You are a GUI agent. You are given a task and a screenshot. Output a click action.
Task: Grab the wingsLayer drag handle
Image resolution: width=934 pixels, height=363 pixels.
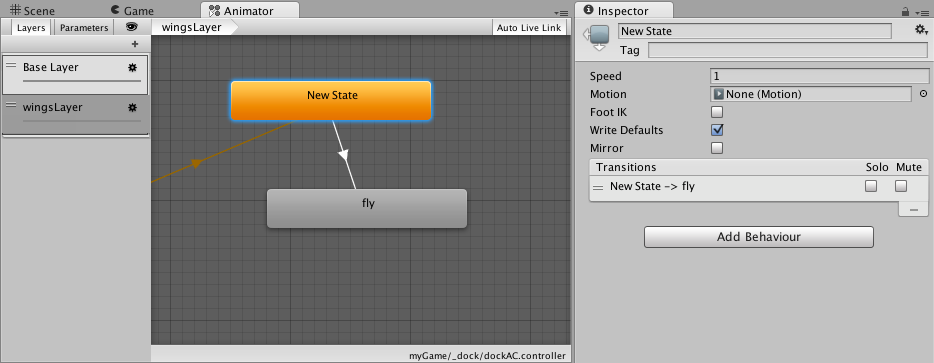(x=11, y=106)
